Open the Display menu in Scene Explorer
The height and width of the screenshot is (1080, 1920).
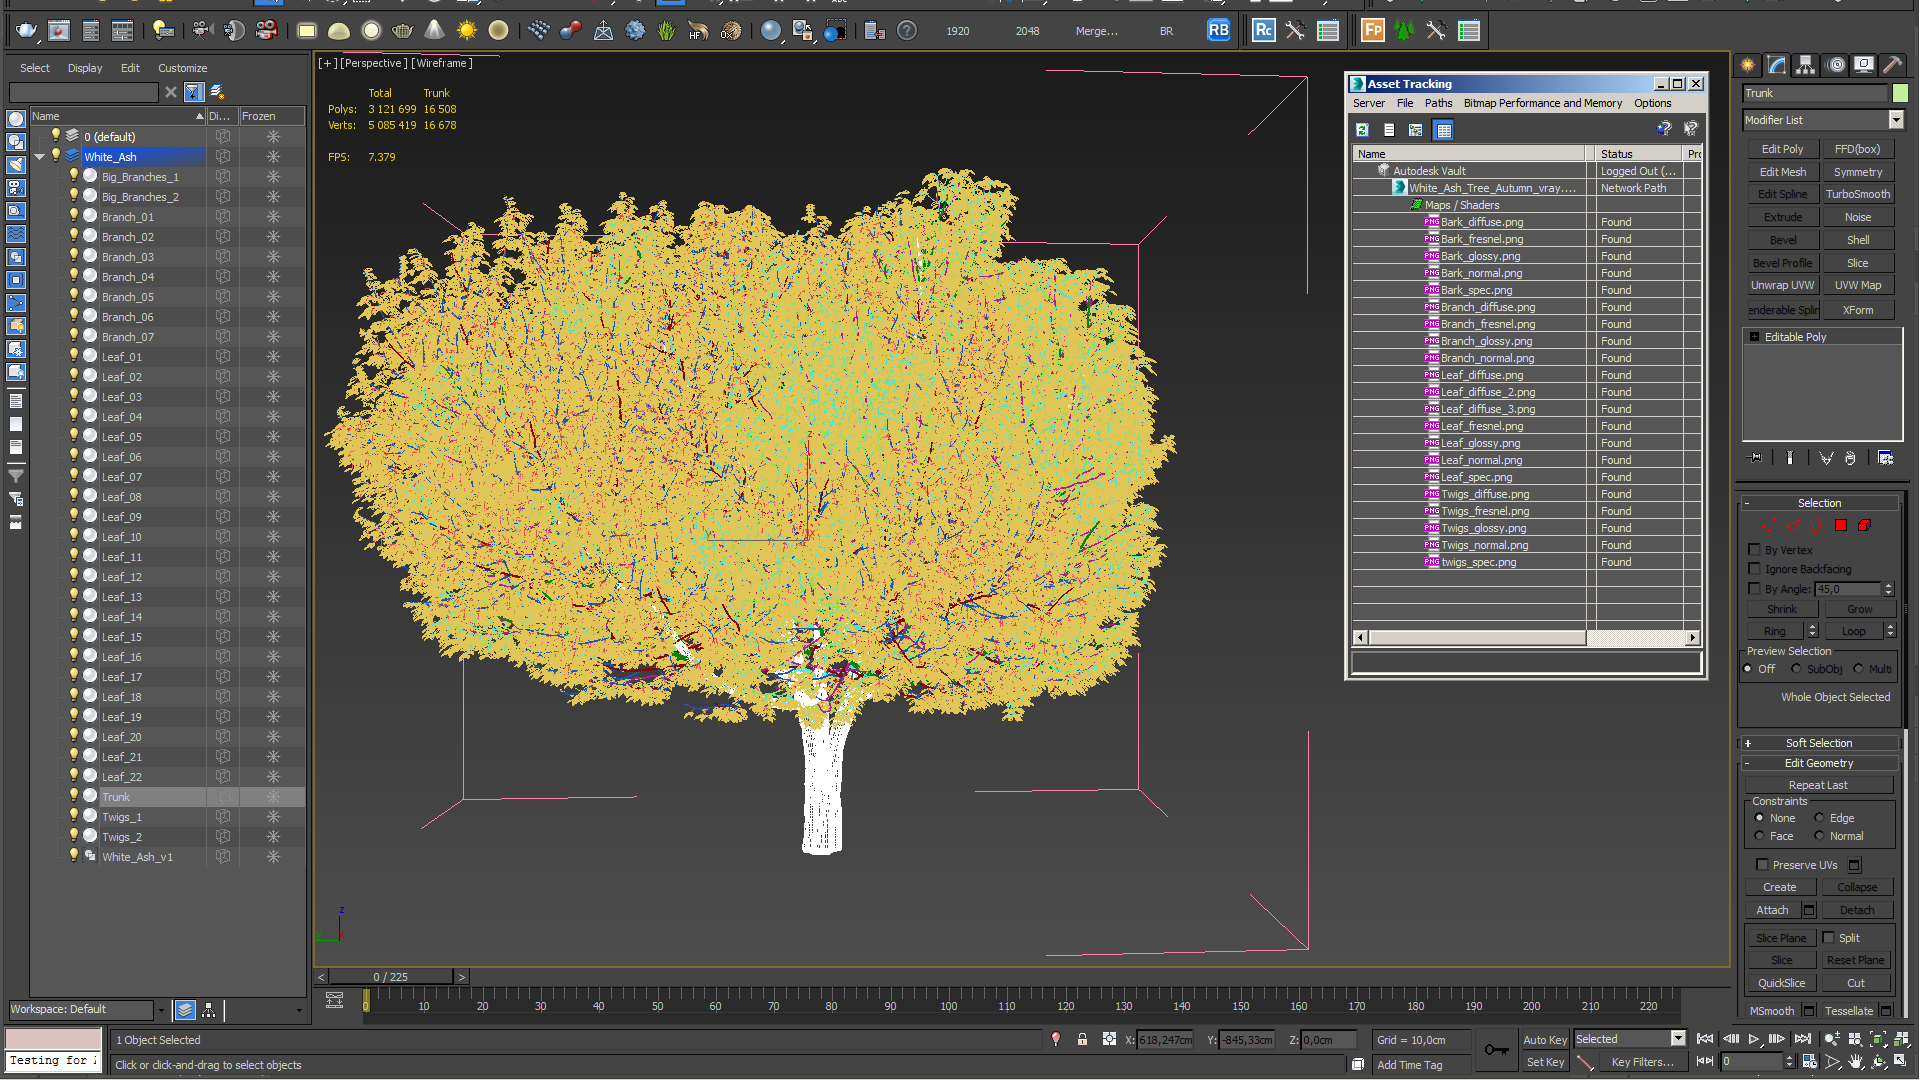pyautogui.click(x=85, y=68)
